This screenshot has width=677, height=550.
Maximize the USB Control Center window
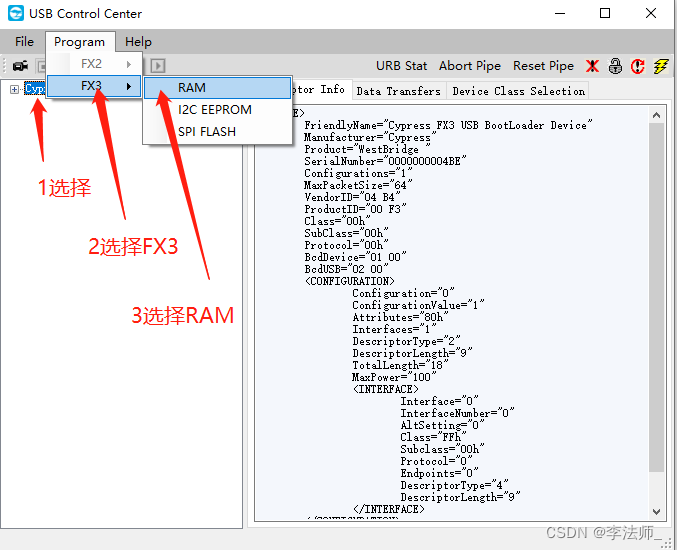click(x=605, y=13)
